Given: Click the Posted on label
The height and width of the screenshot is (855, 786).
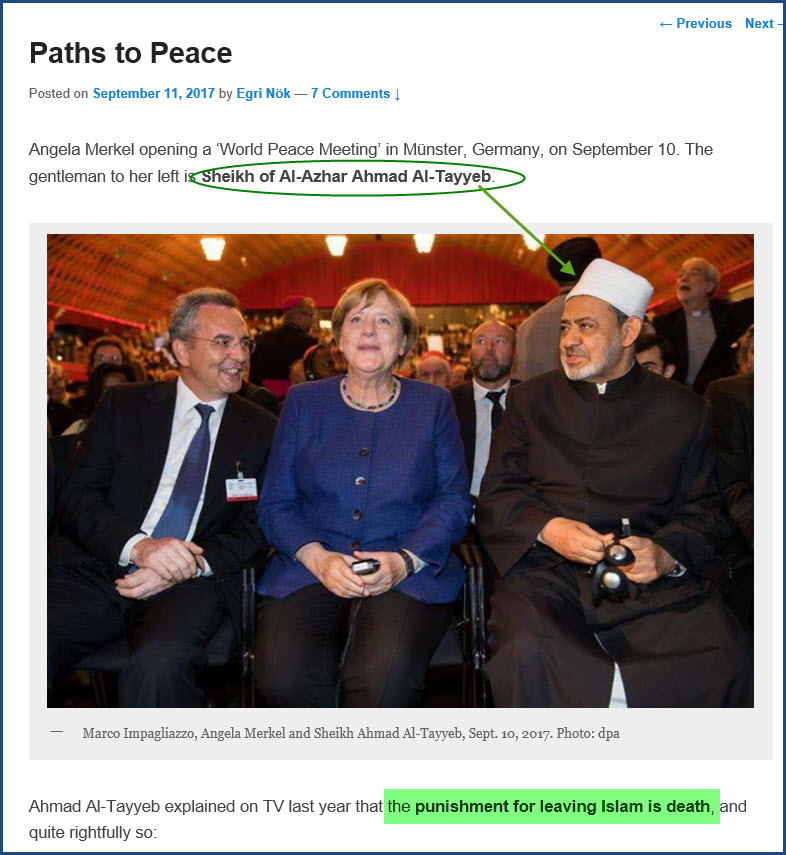Looking at the screenshot, I should coord(58,93).
